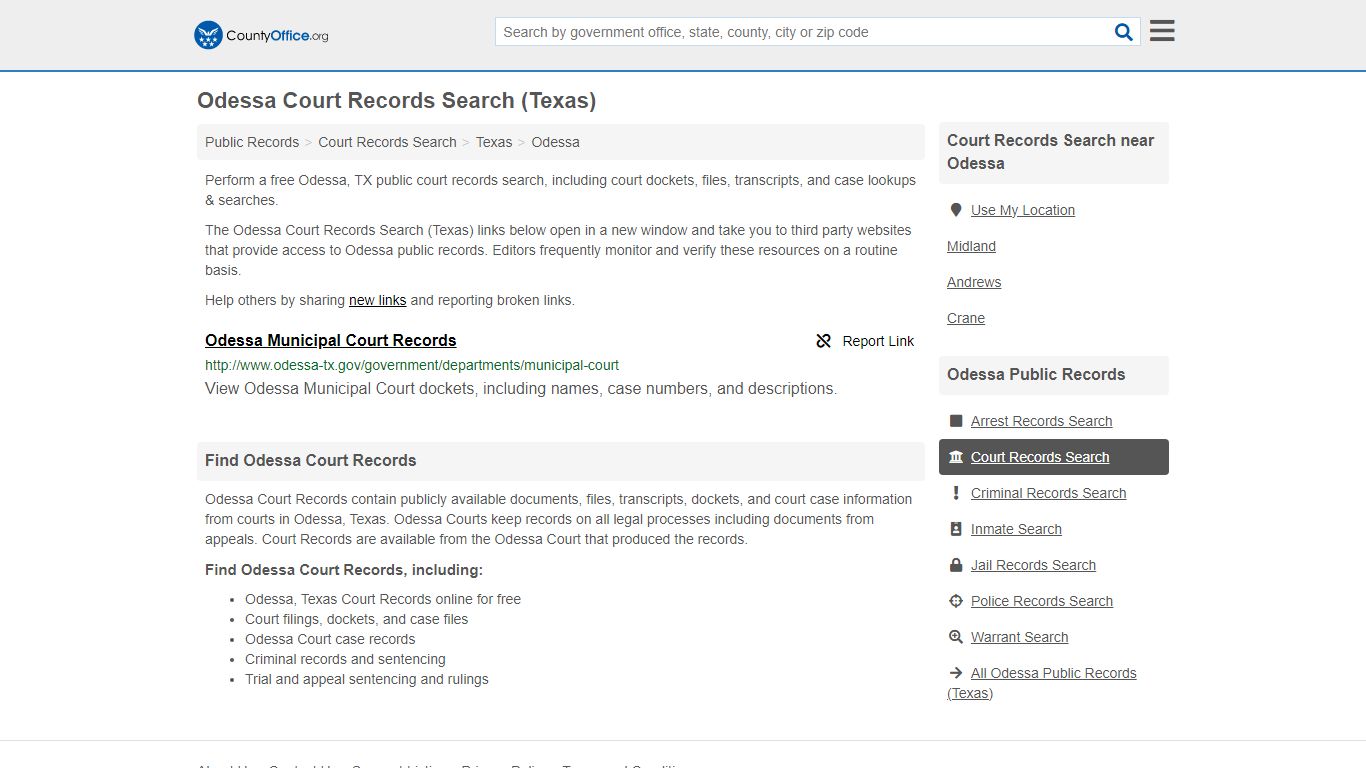Open Public Records breadcrumb
The width and height of the screenshot is (1366, 768).
[x=252, y=142]
